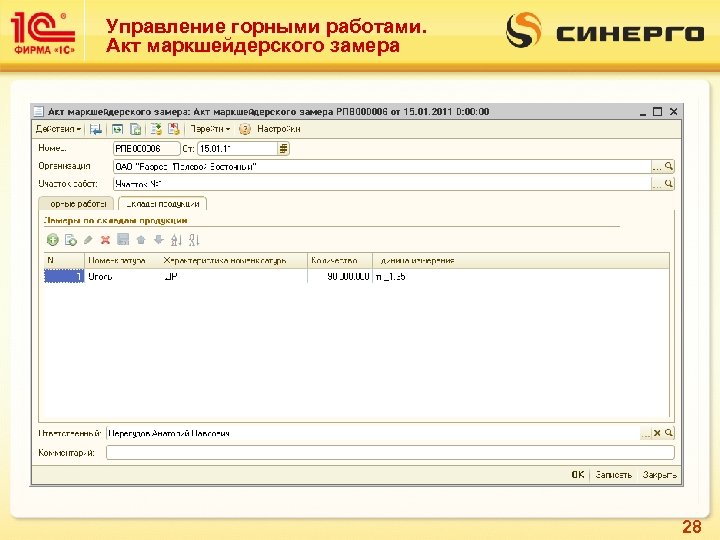This screenshot has width=720, height=540.
Task: Click the finish editing table icon
Action: point(123,240)
